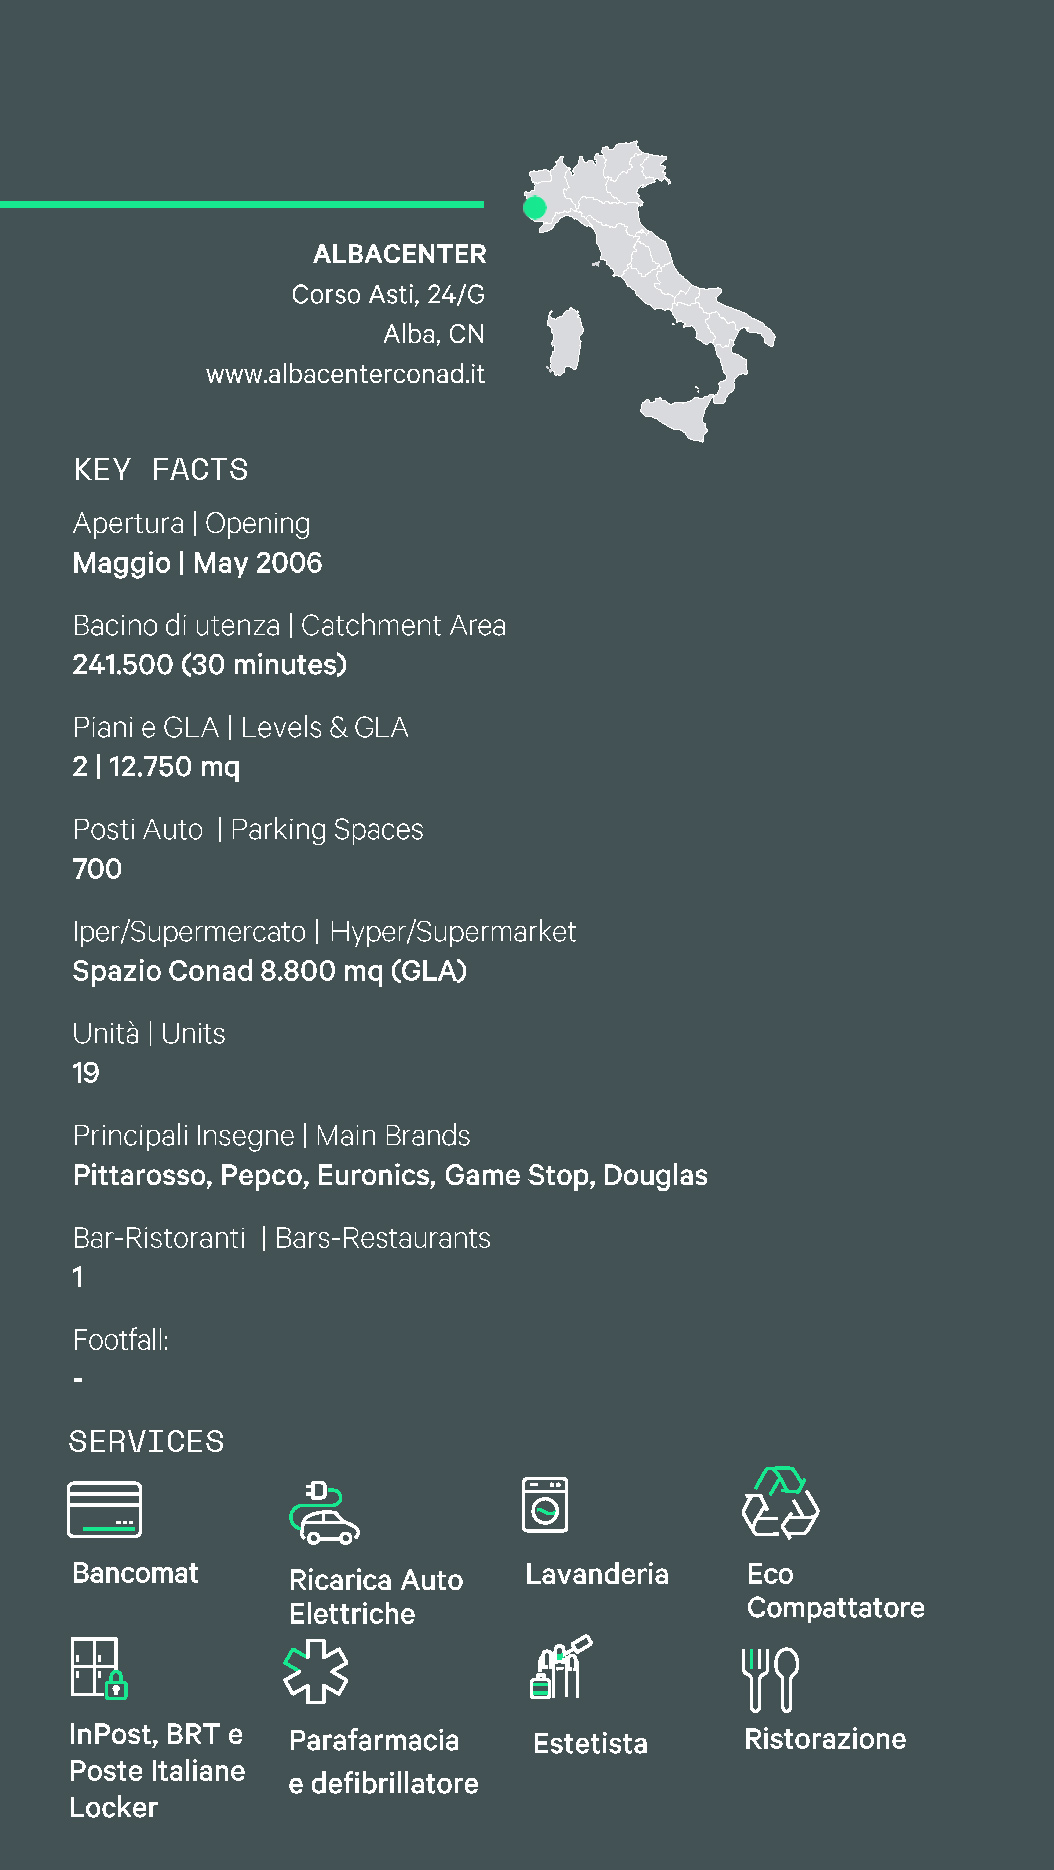This screenshot has height=1870, width=1054.
Task: Select the Maggio | May 2006 opening date
Action: [x=197, y=563]
